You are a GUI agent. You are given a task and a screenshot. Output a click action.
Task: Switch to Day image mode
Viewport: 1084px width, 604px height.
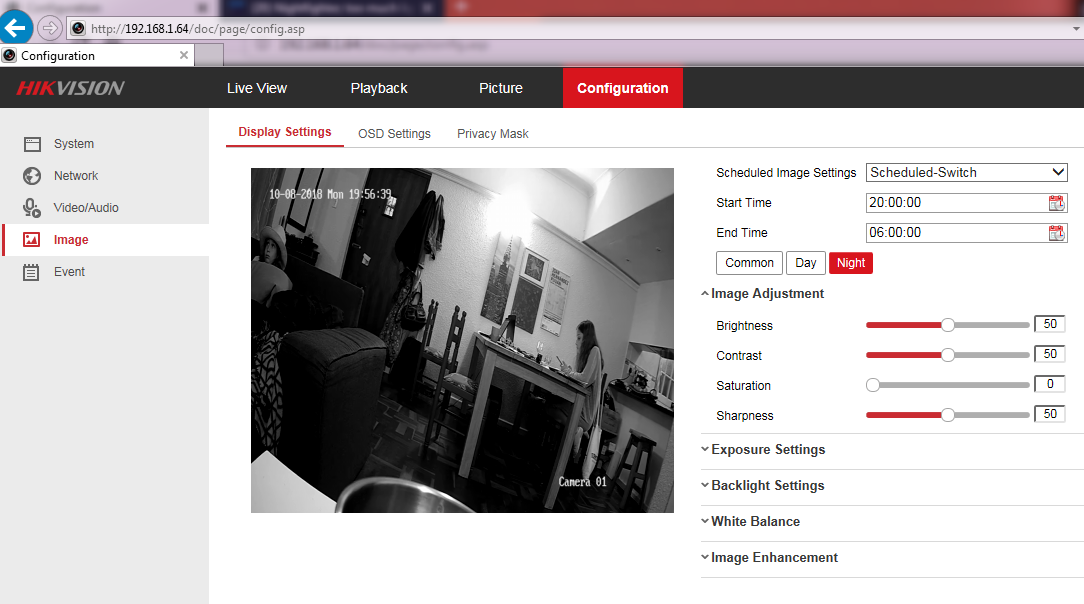(806, 263)
